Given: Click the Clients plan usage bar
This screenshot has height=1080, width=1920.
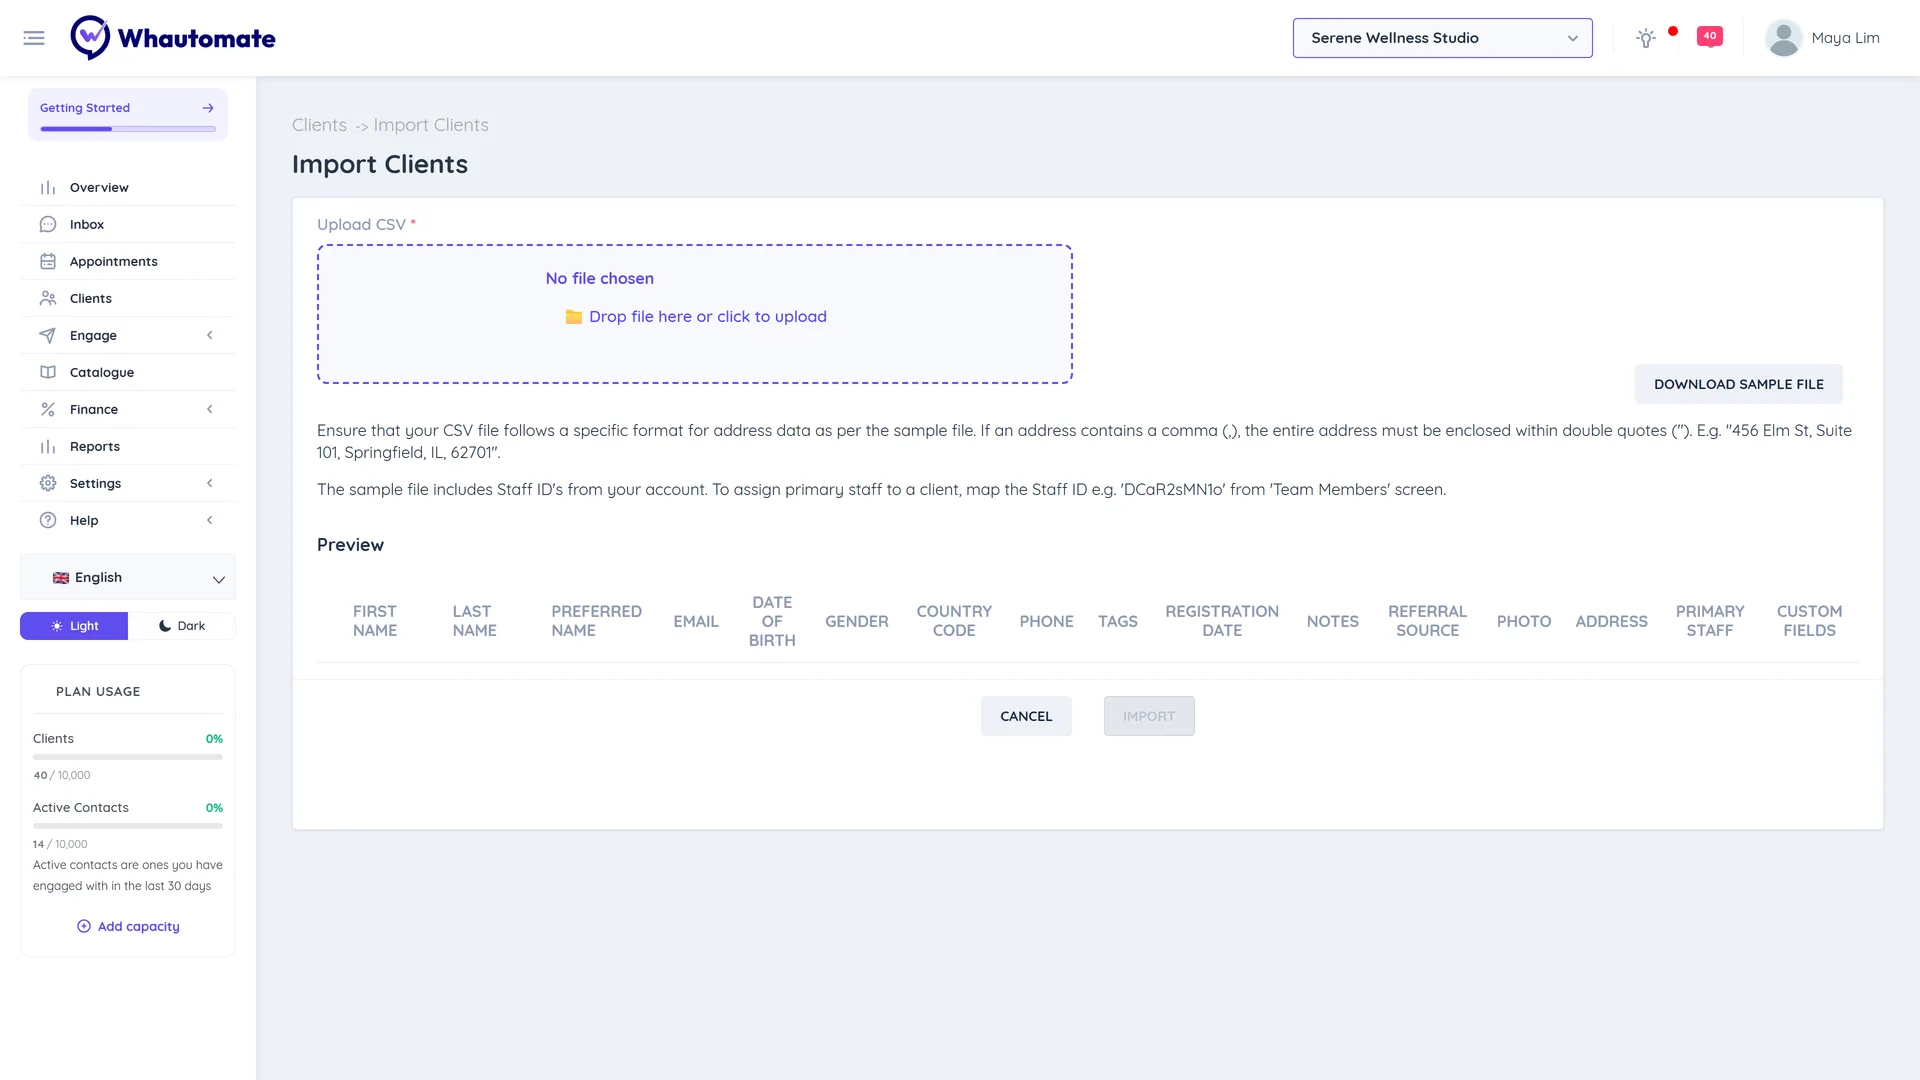Looking at the screenshot, I should point(128,757).
